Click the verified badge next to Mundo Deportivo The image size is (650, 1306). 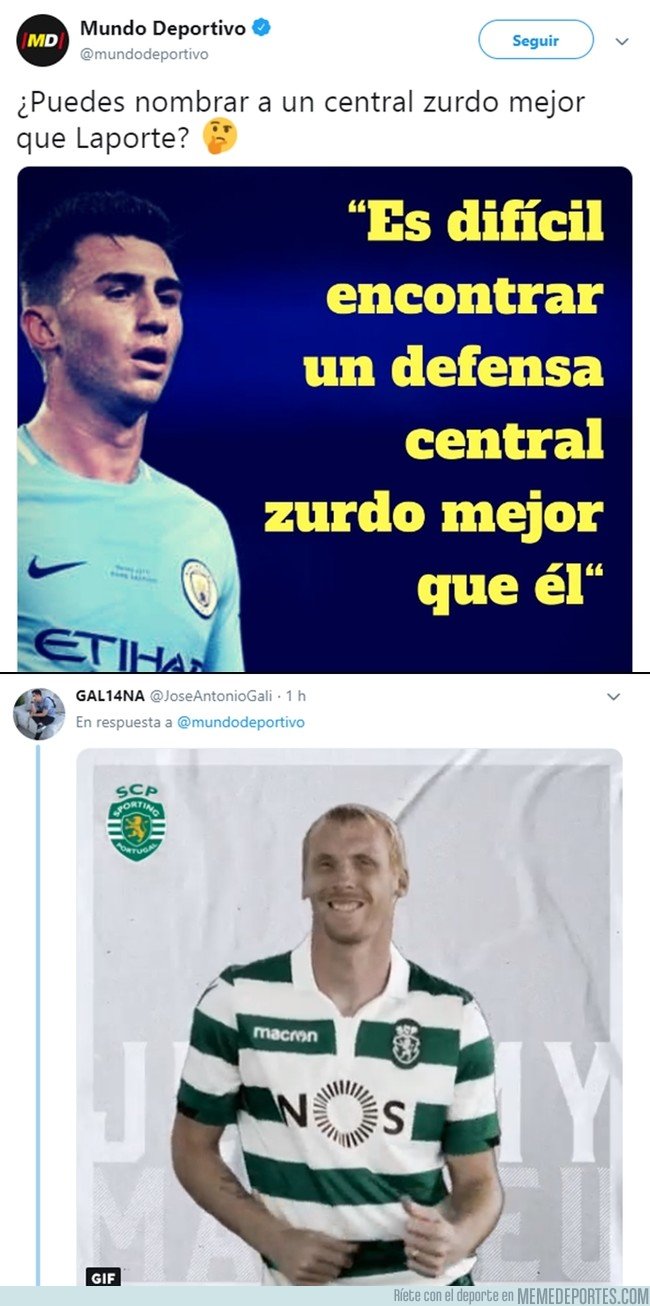260,30
